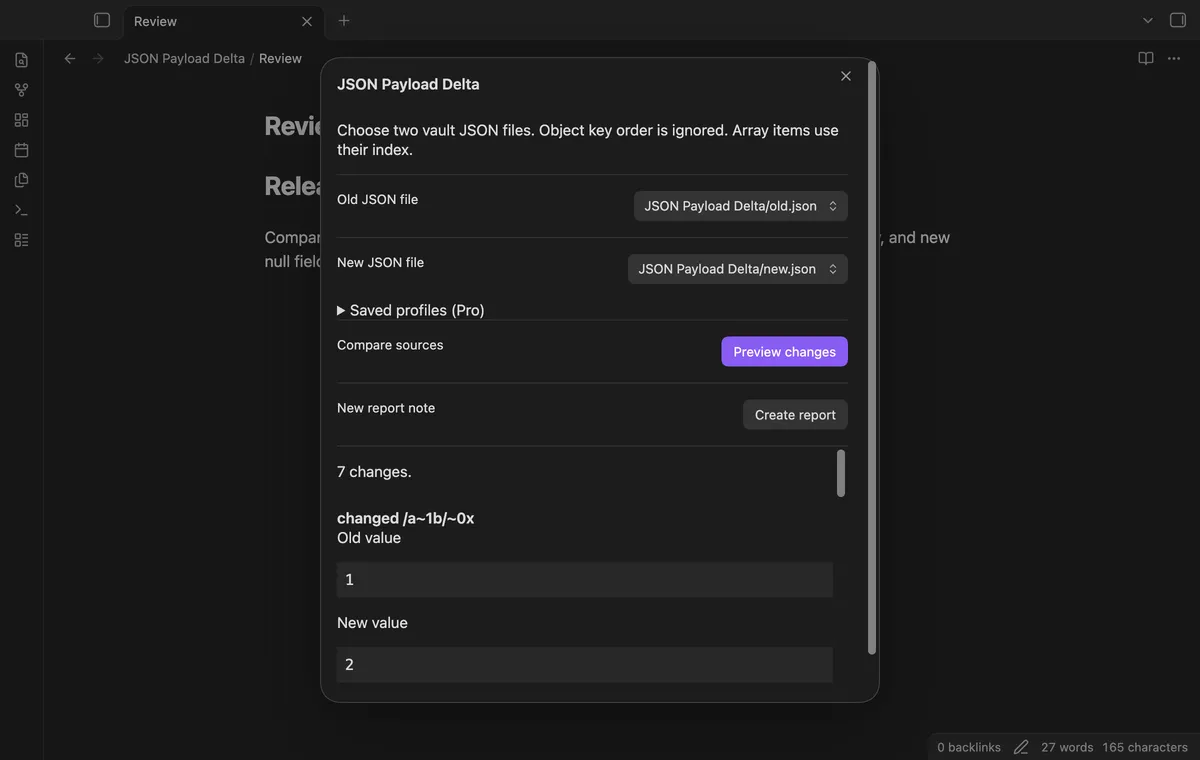1200x760 pixels.
Task: Click the dialog title JSON Payload Delta
Action: click(x=408, y=84)
